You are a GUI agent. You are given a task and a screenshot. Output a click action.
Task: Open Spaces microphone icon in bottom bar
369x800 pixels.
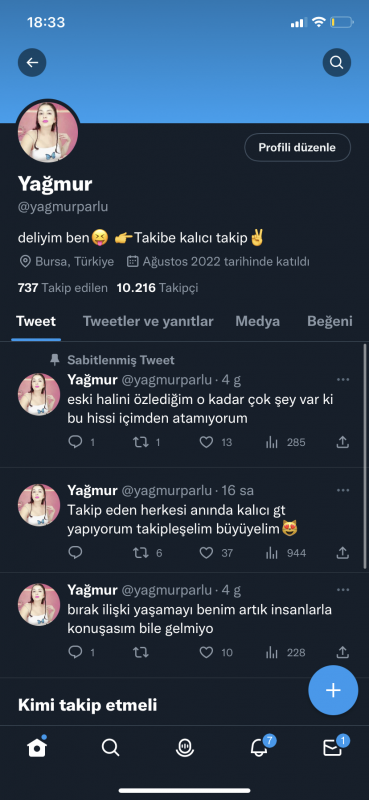coord(185,748)
